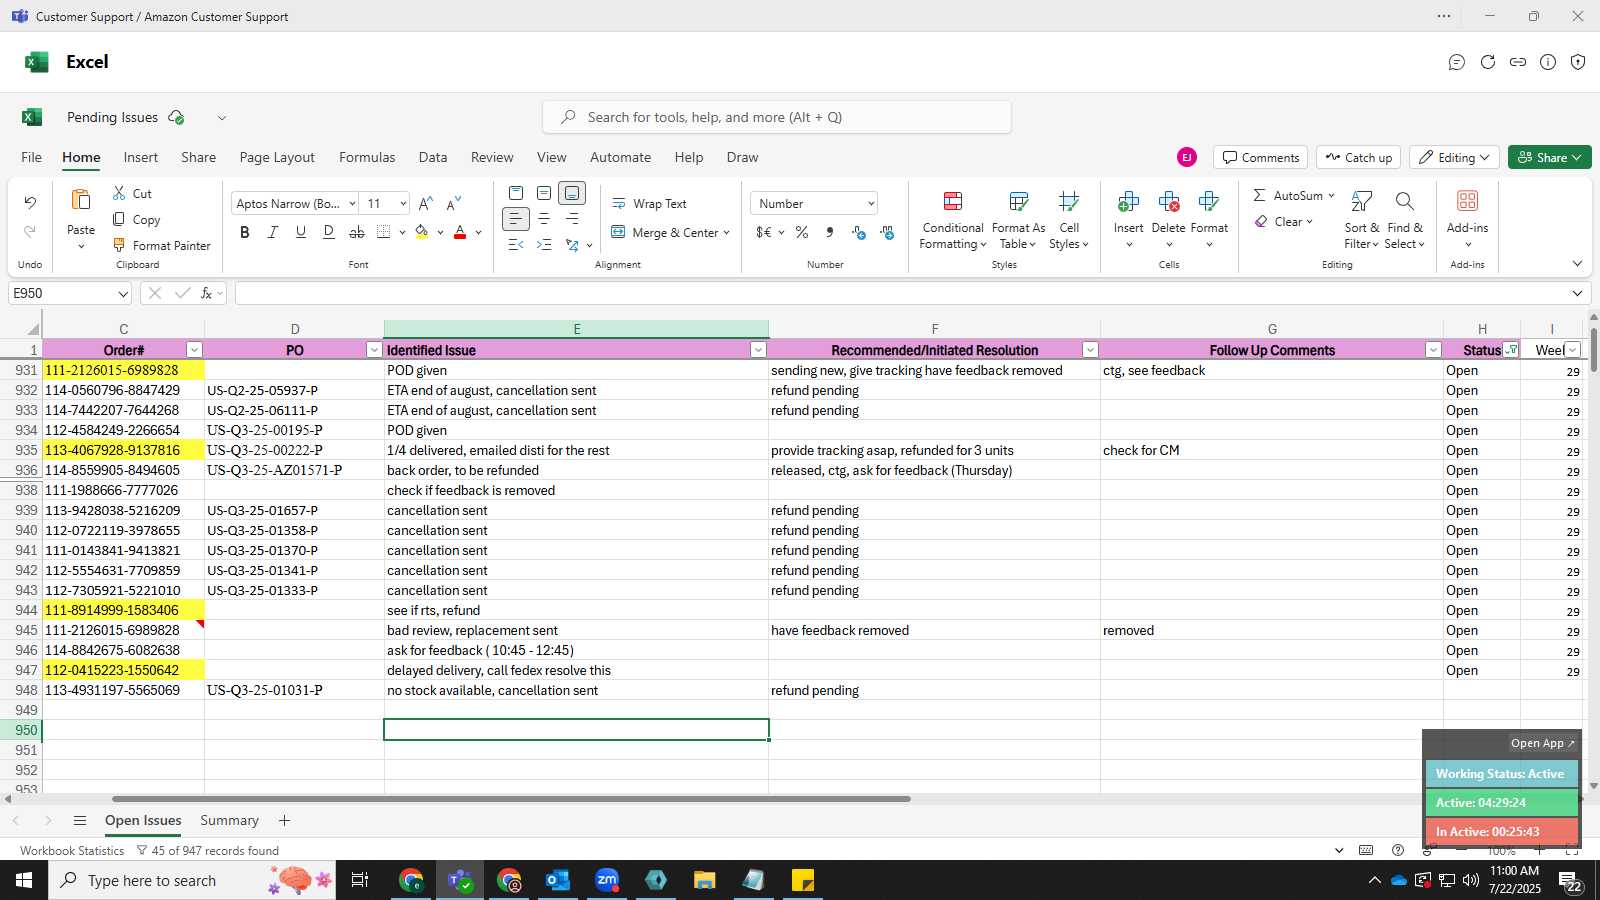This screenshot has height=900, width=1600.
Task: Open File Explorer from the taskbar
Action: [705, 880]
